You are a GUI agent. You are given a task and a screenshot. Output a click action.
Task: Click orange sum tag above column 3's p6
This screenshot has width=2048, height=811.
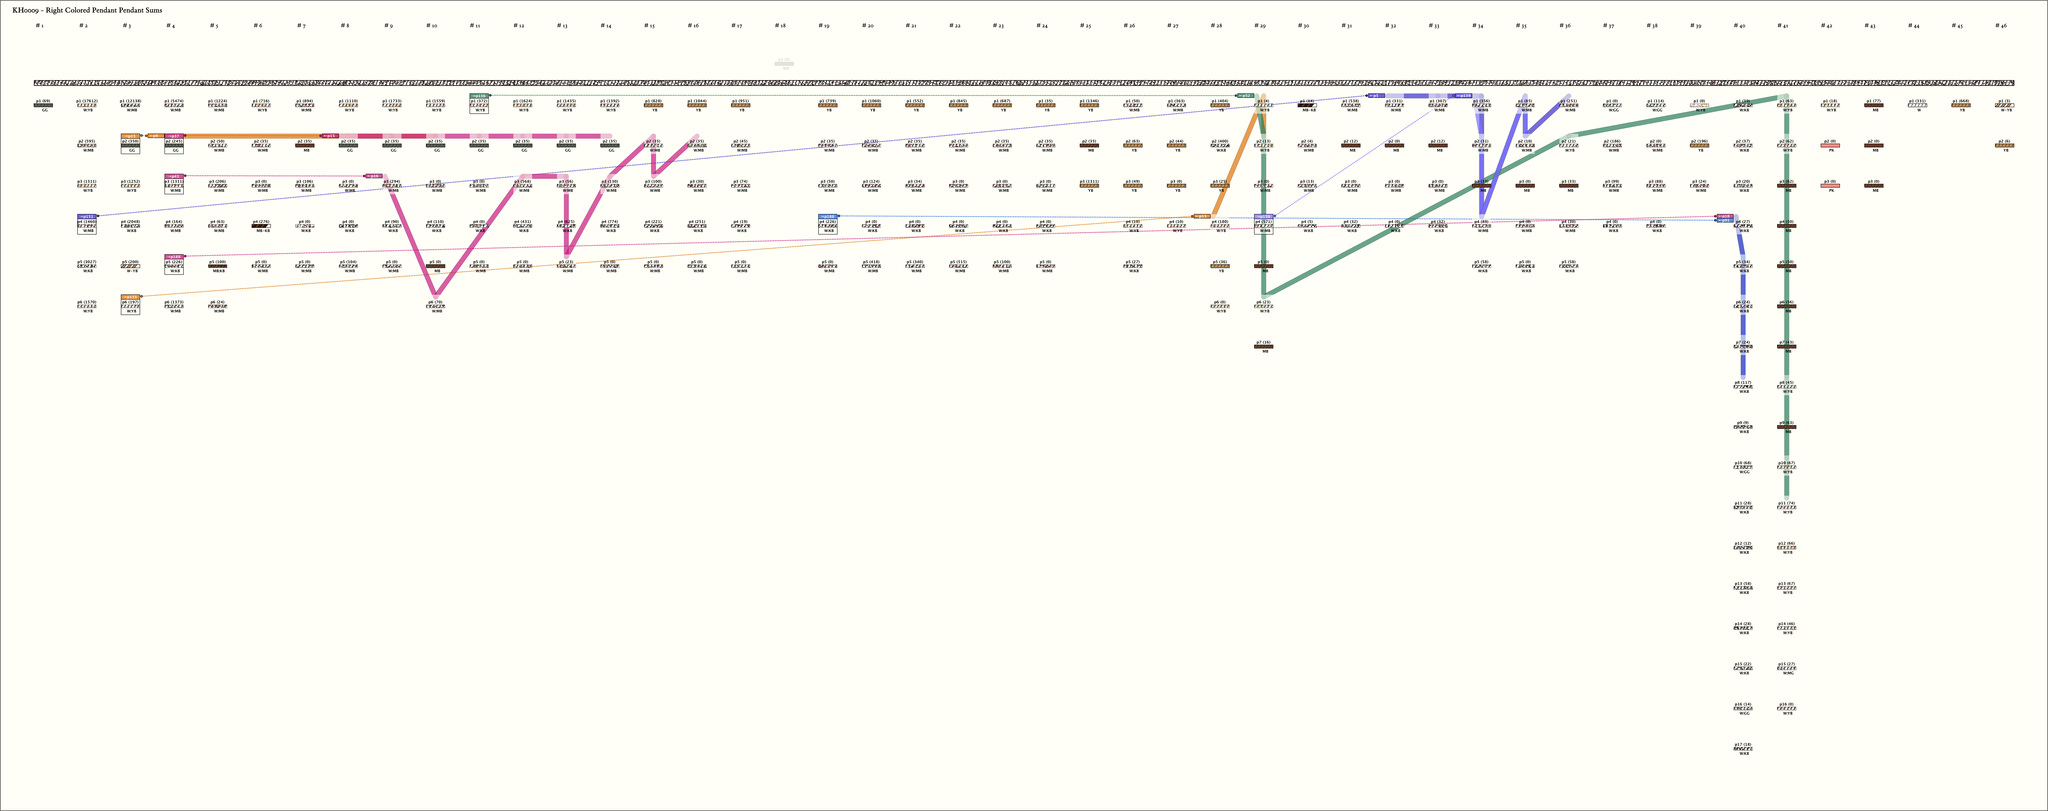130,296
